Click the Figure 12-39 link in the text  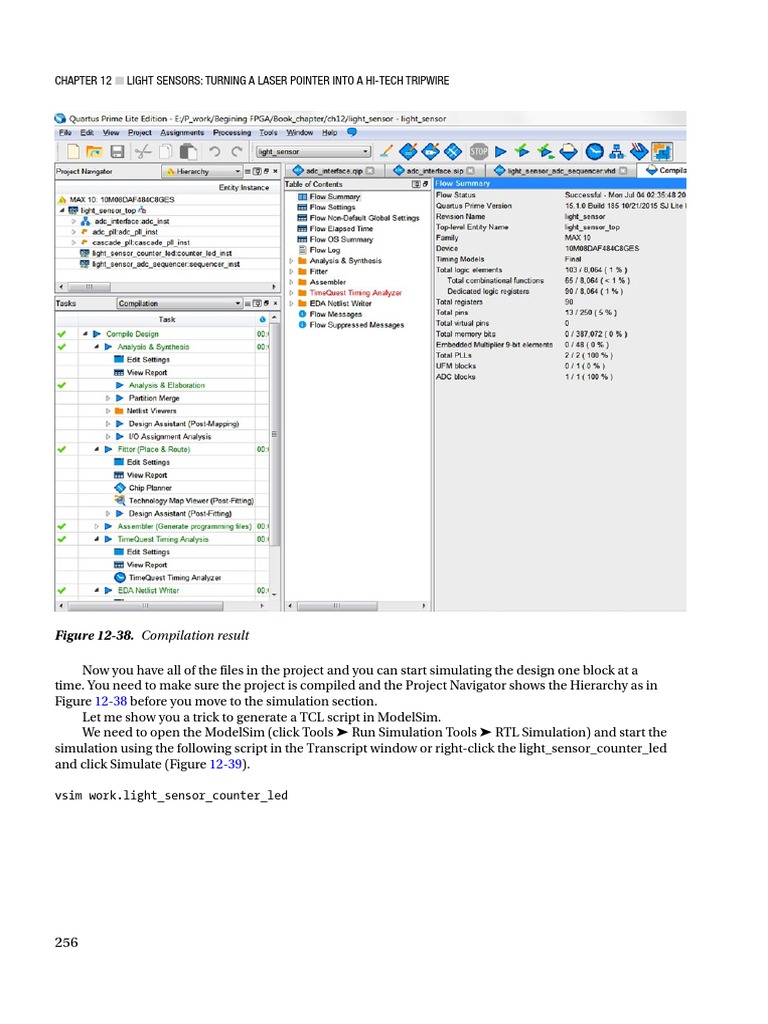pyautogui.click(x=224, y=764)
